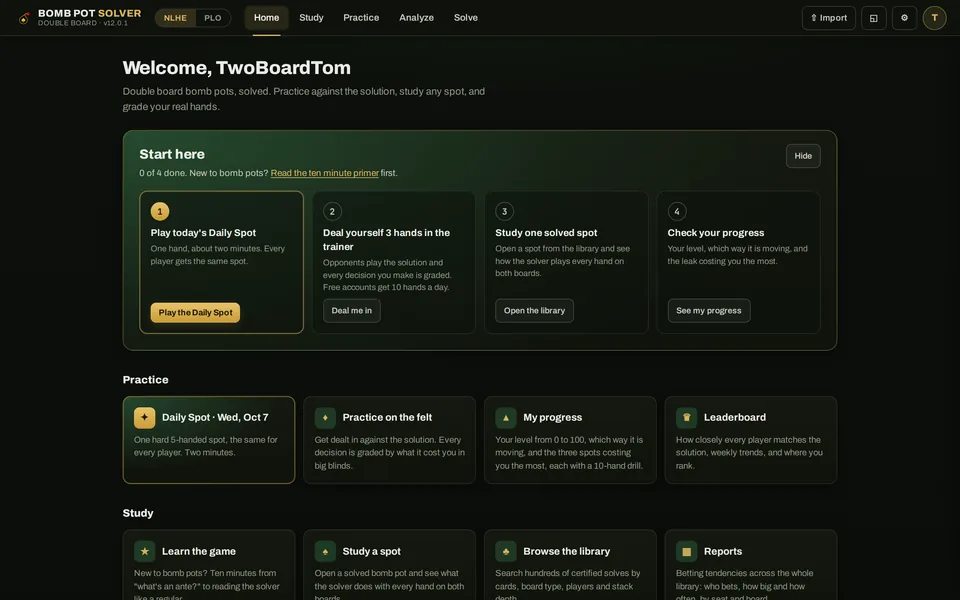The height and width of the screenshot is (600, 960).
Task: Select 'Learn the game' card title
Action: pyautogui.click(x=198, y=551)
